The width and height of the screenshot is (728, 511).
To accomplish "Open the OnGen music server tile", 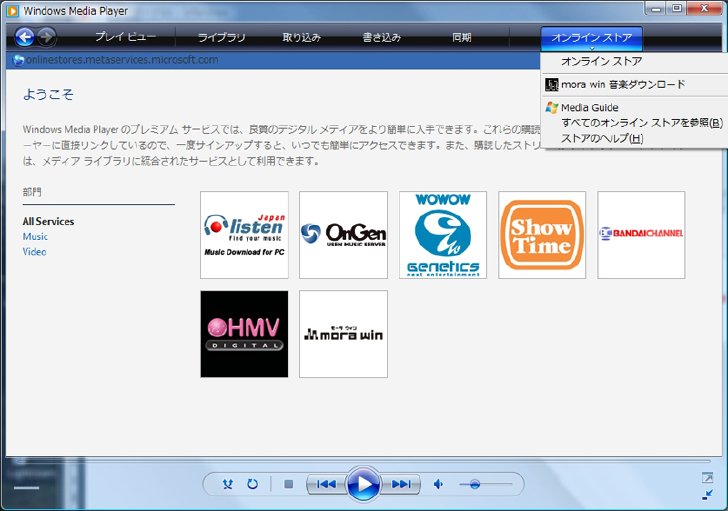I will pos(343,235).
